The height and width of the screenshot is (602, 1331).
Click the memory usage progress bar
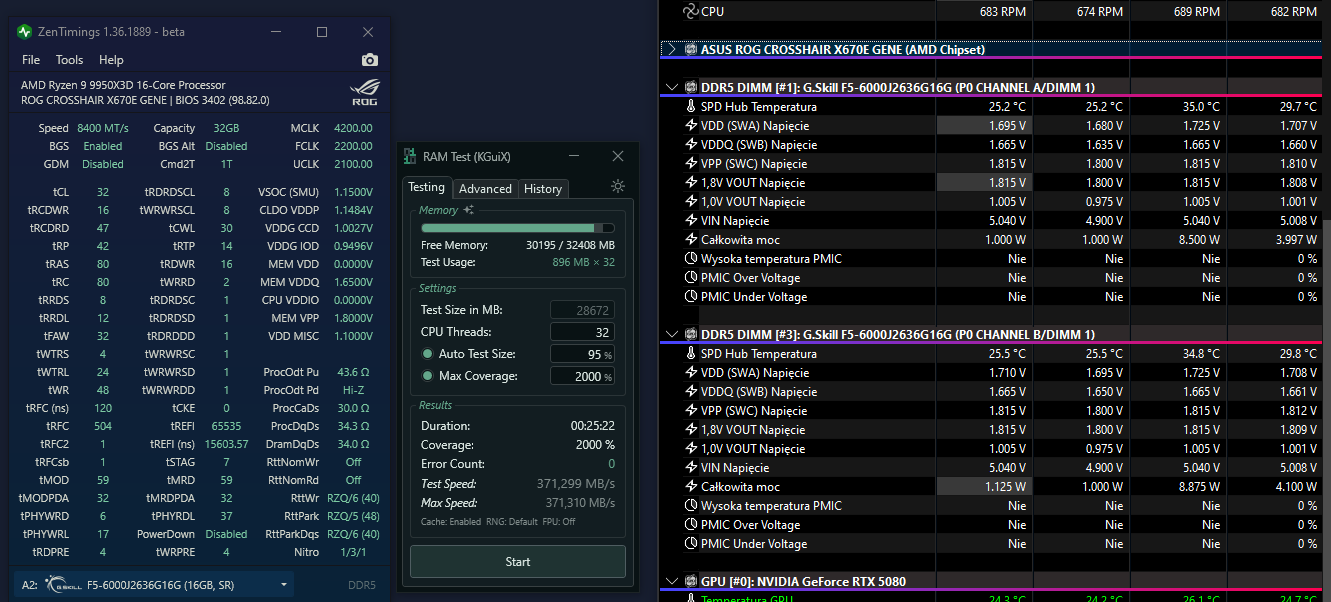pyautogui.click(x=517, y=228)
